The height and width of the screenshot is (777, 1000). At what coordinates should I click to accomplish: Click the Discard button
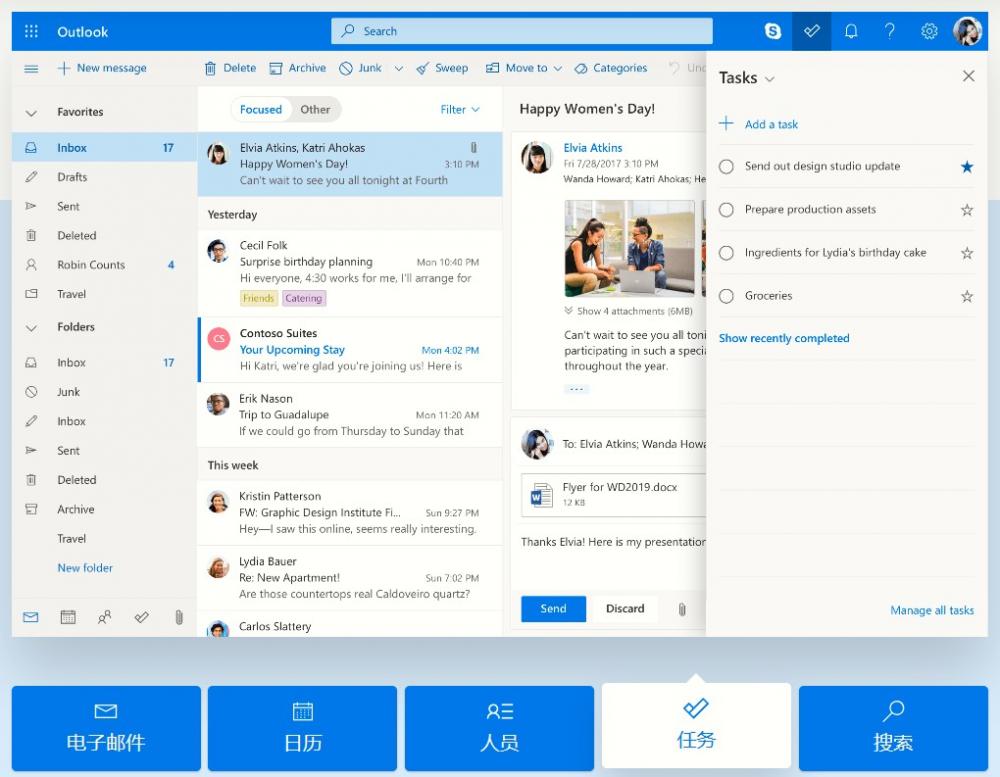click(625, 609)
